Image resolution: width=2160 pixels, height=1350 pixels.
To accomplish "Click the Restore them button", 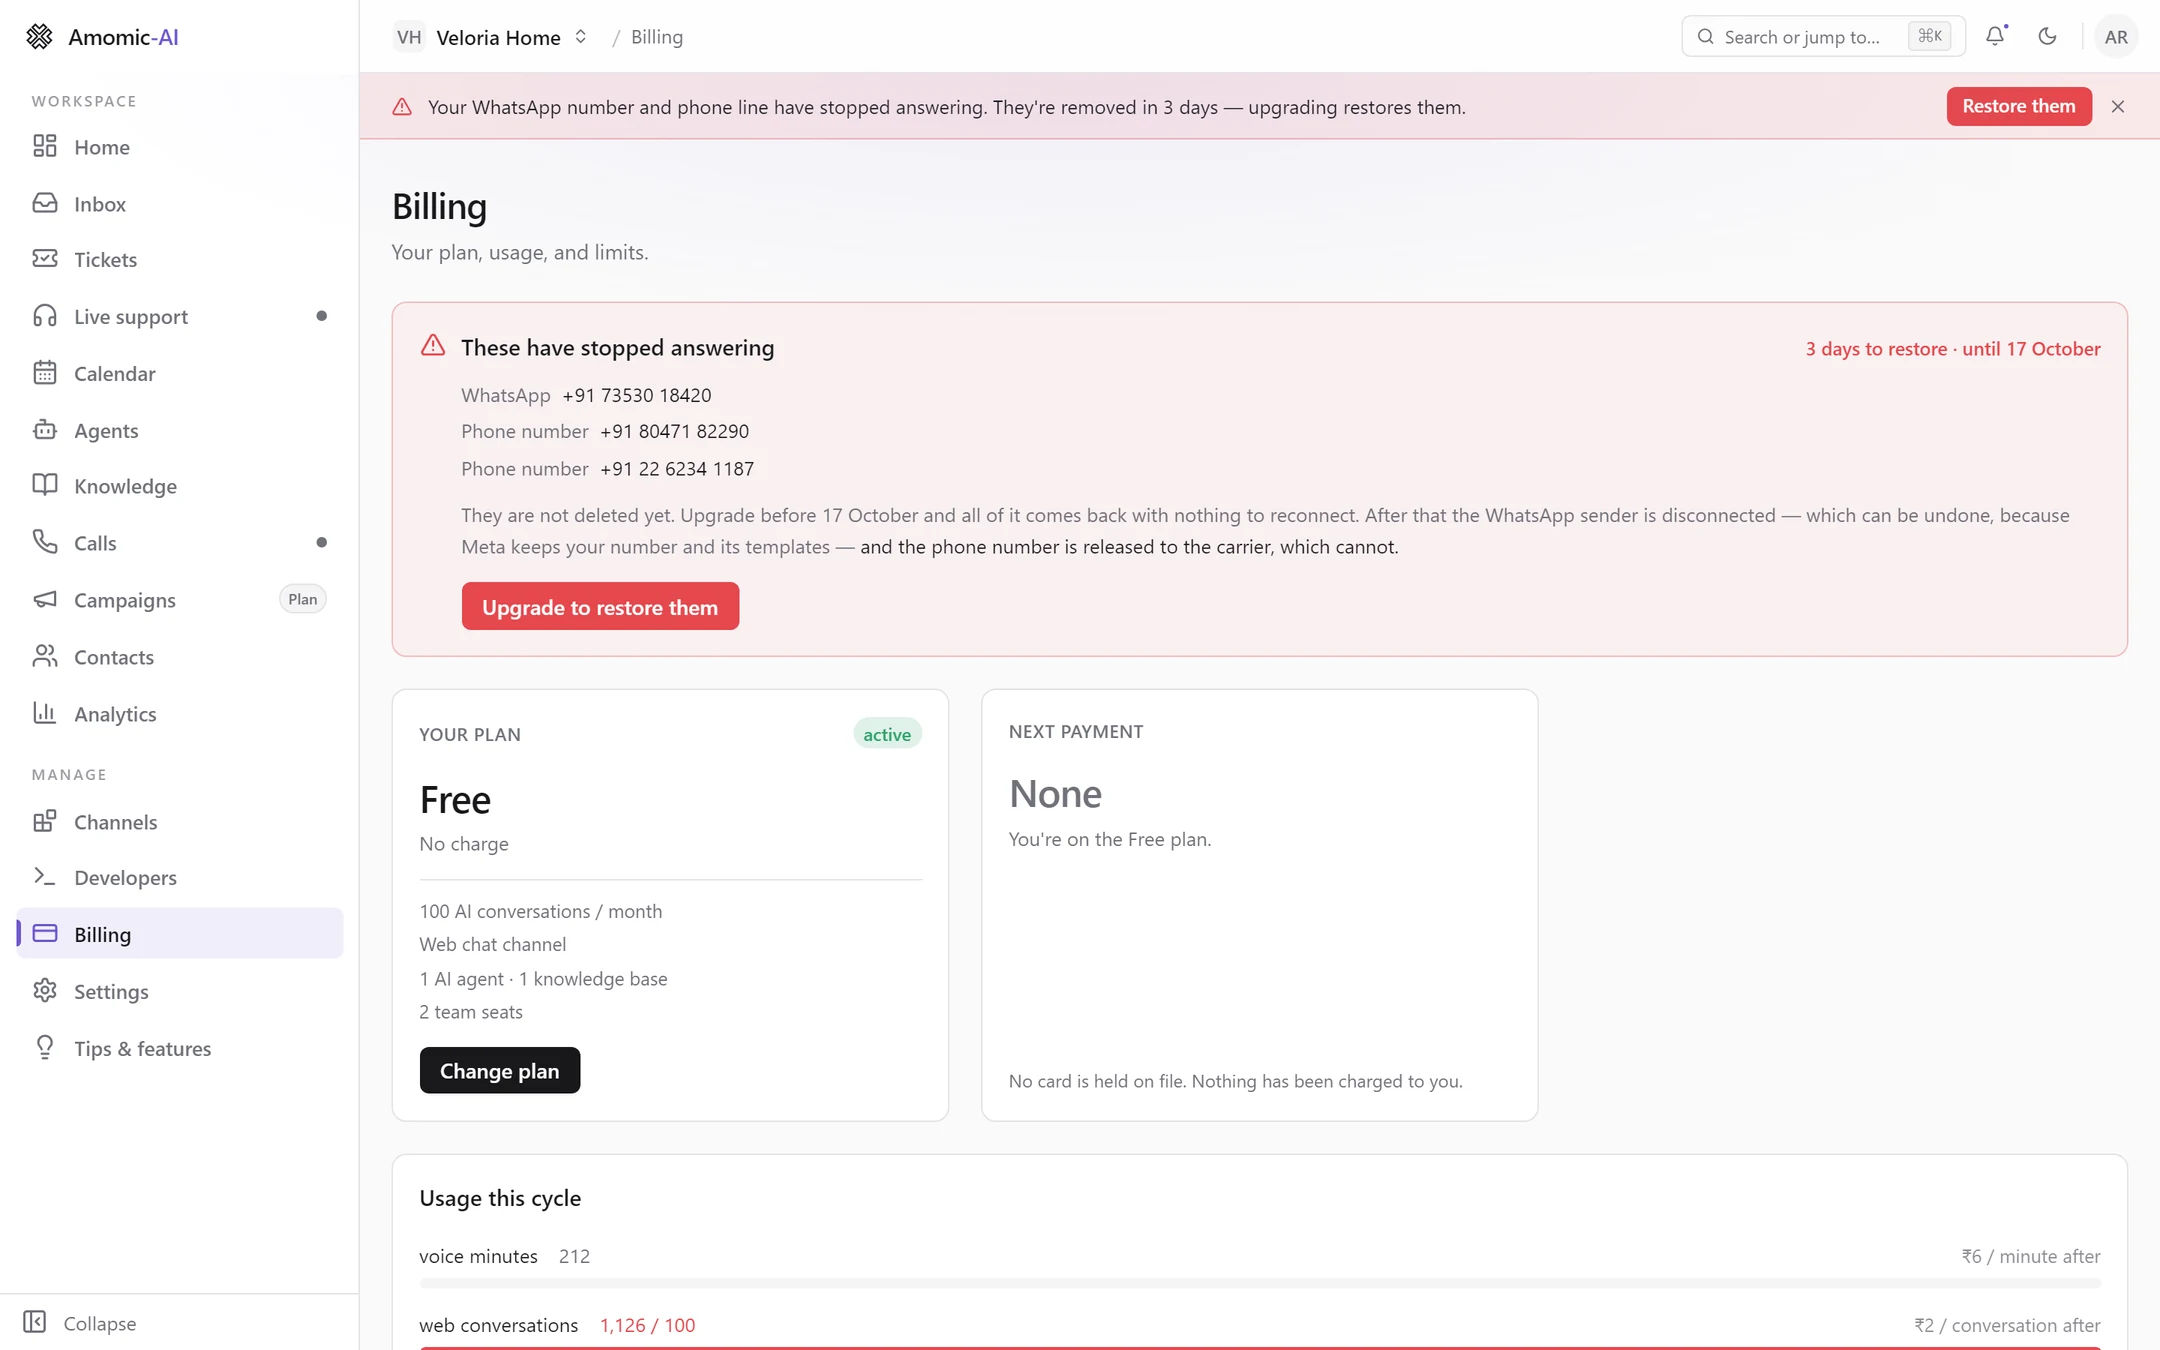I will click(x=2018, y=106).
